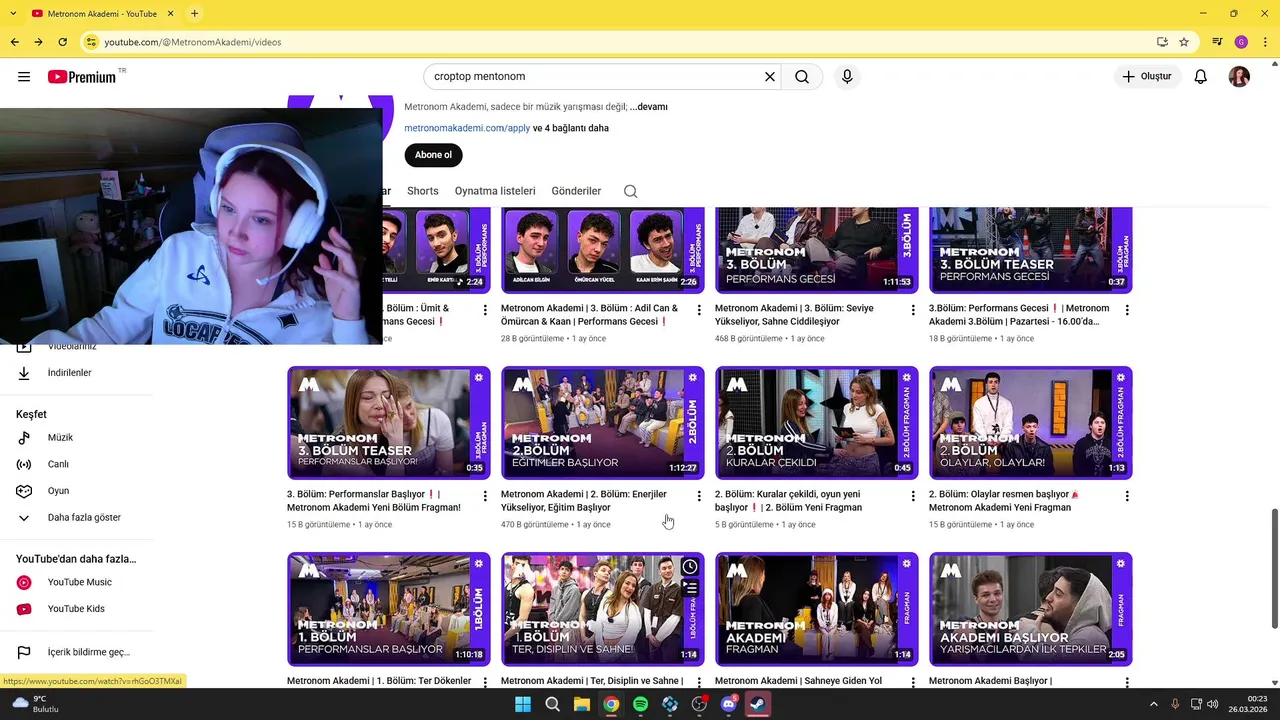The image size is (1280, 720).
Task: Expand channel description via ...devamı
Action: click(648, 107)
